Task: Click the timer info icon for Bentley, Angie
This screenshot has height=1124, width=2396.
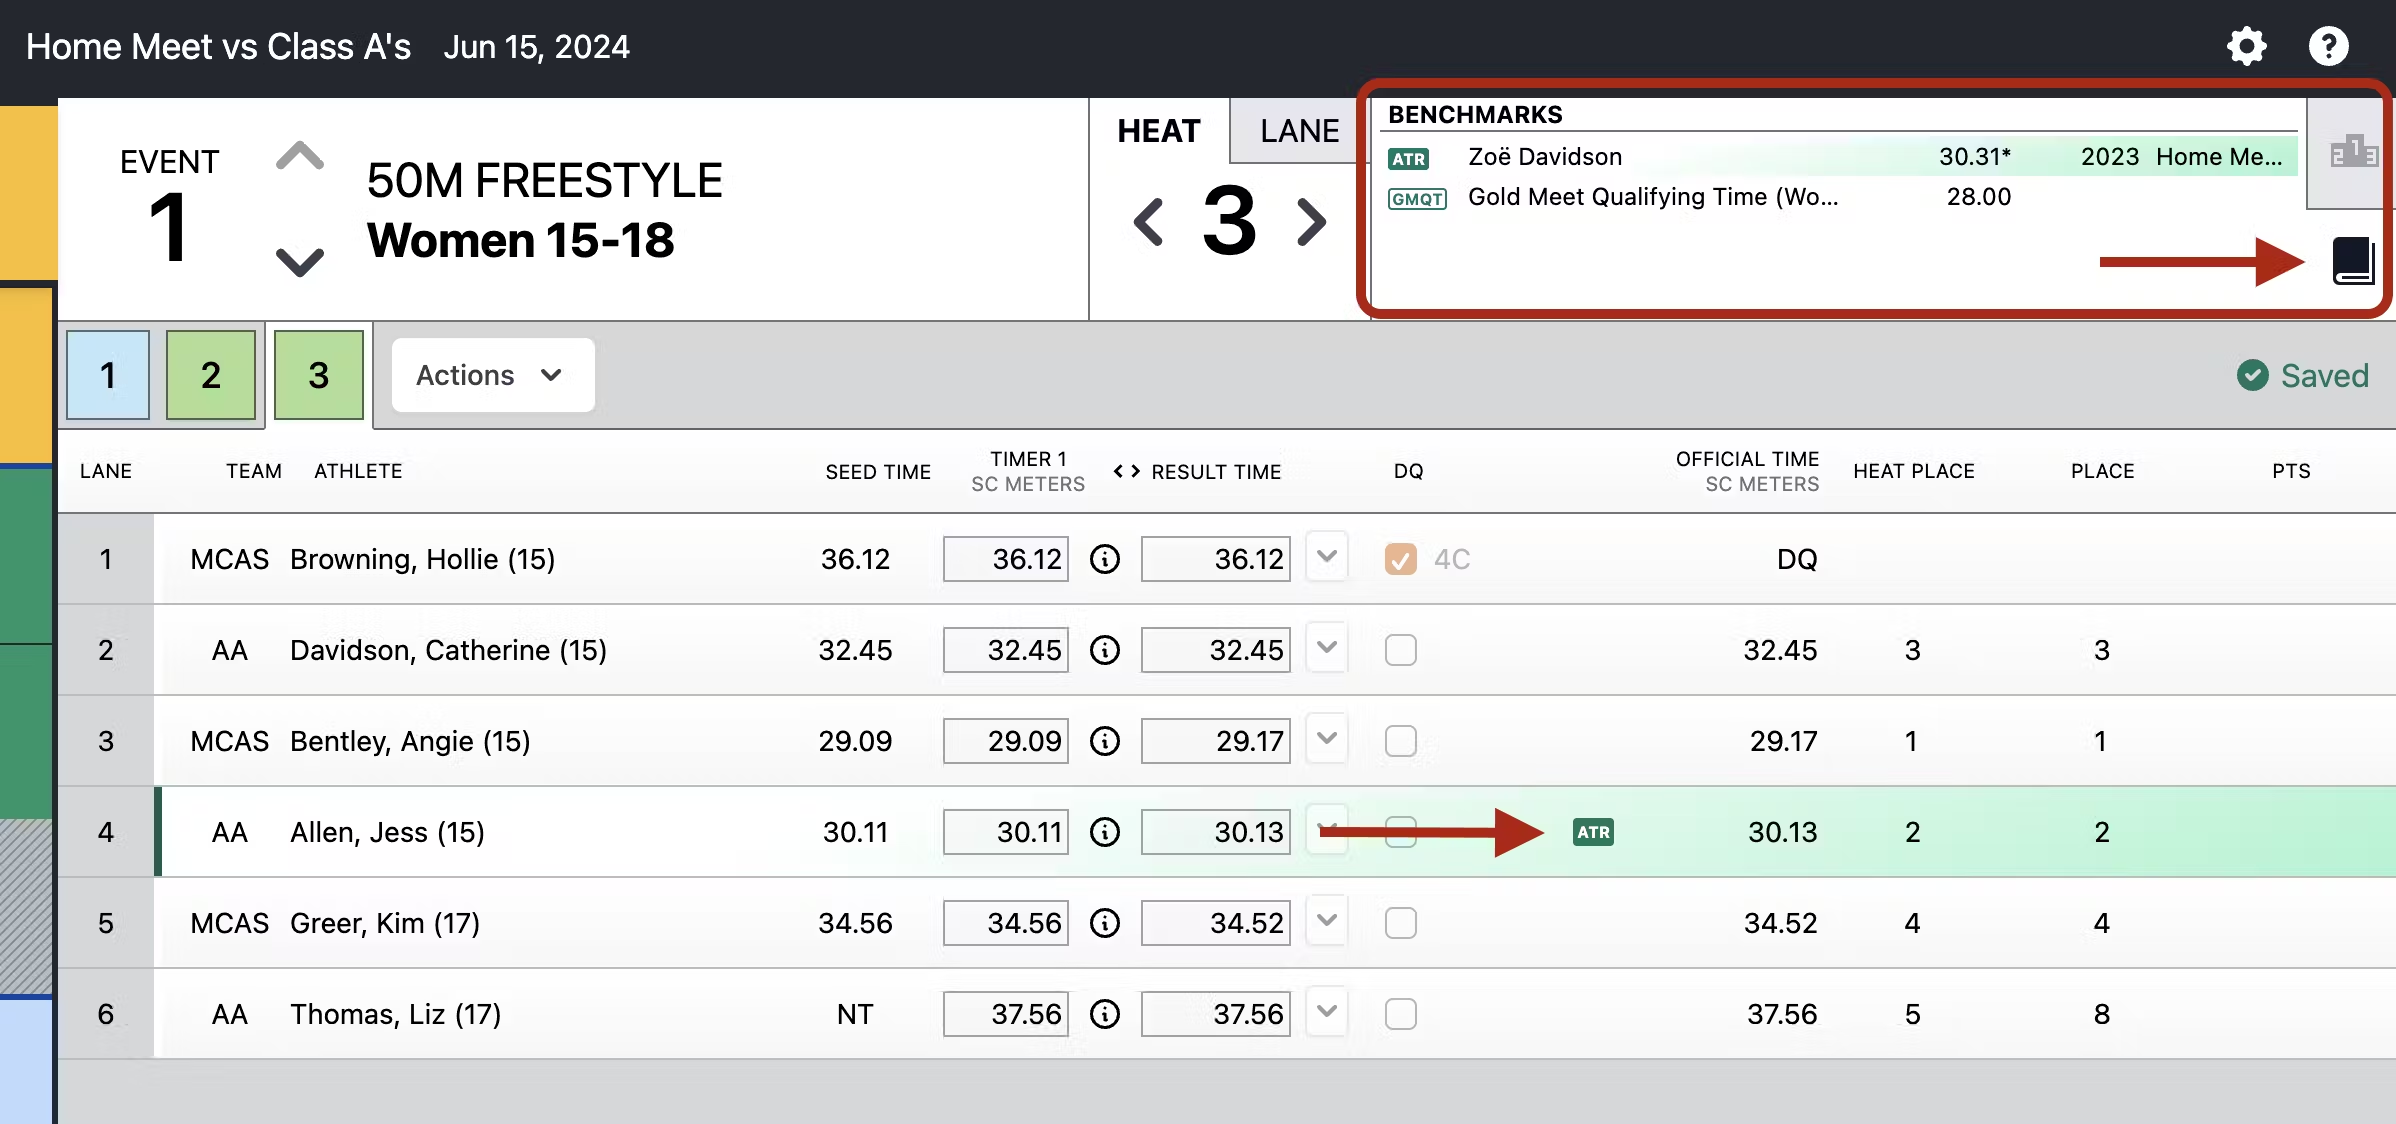Action: [1104, 741]
